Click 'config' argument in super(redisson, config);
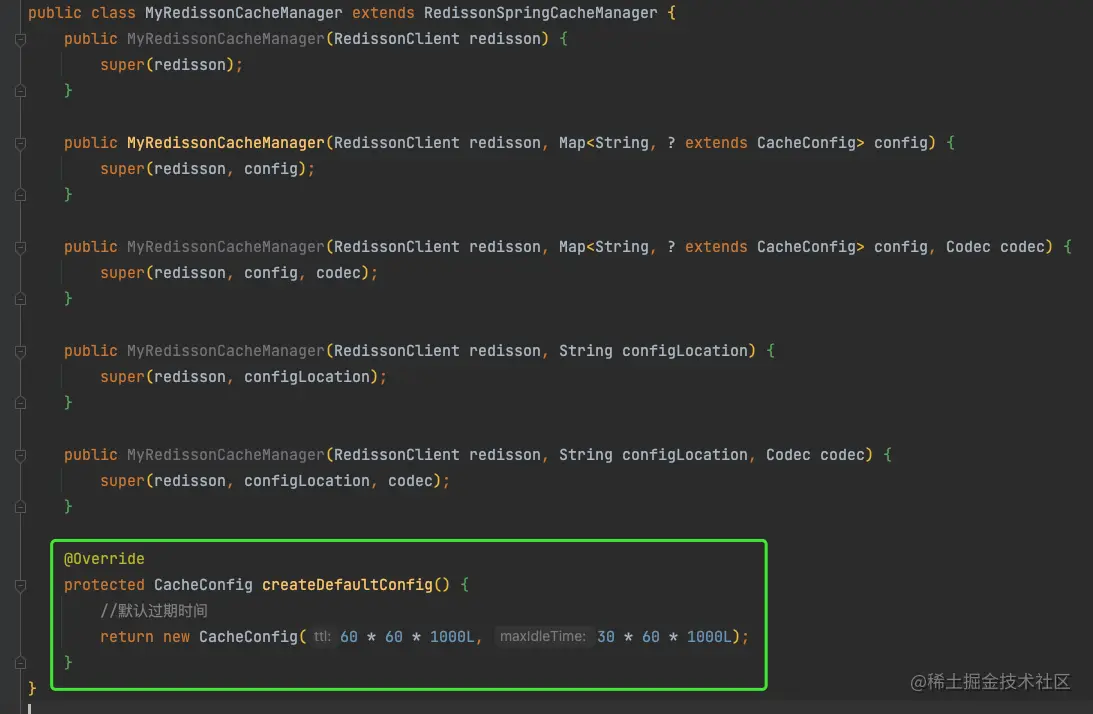Viewport: 1093px width, 714px height. pos(270,169)
